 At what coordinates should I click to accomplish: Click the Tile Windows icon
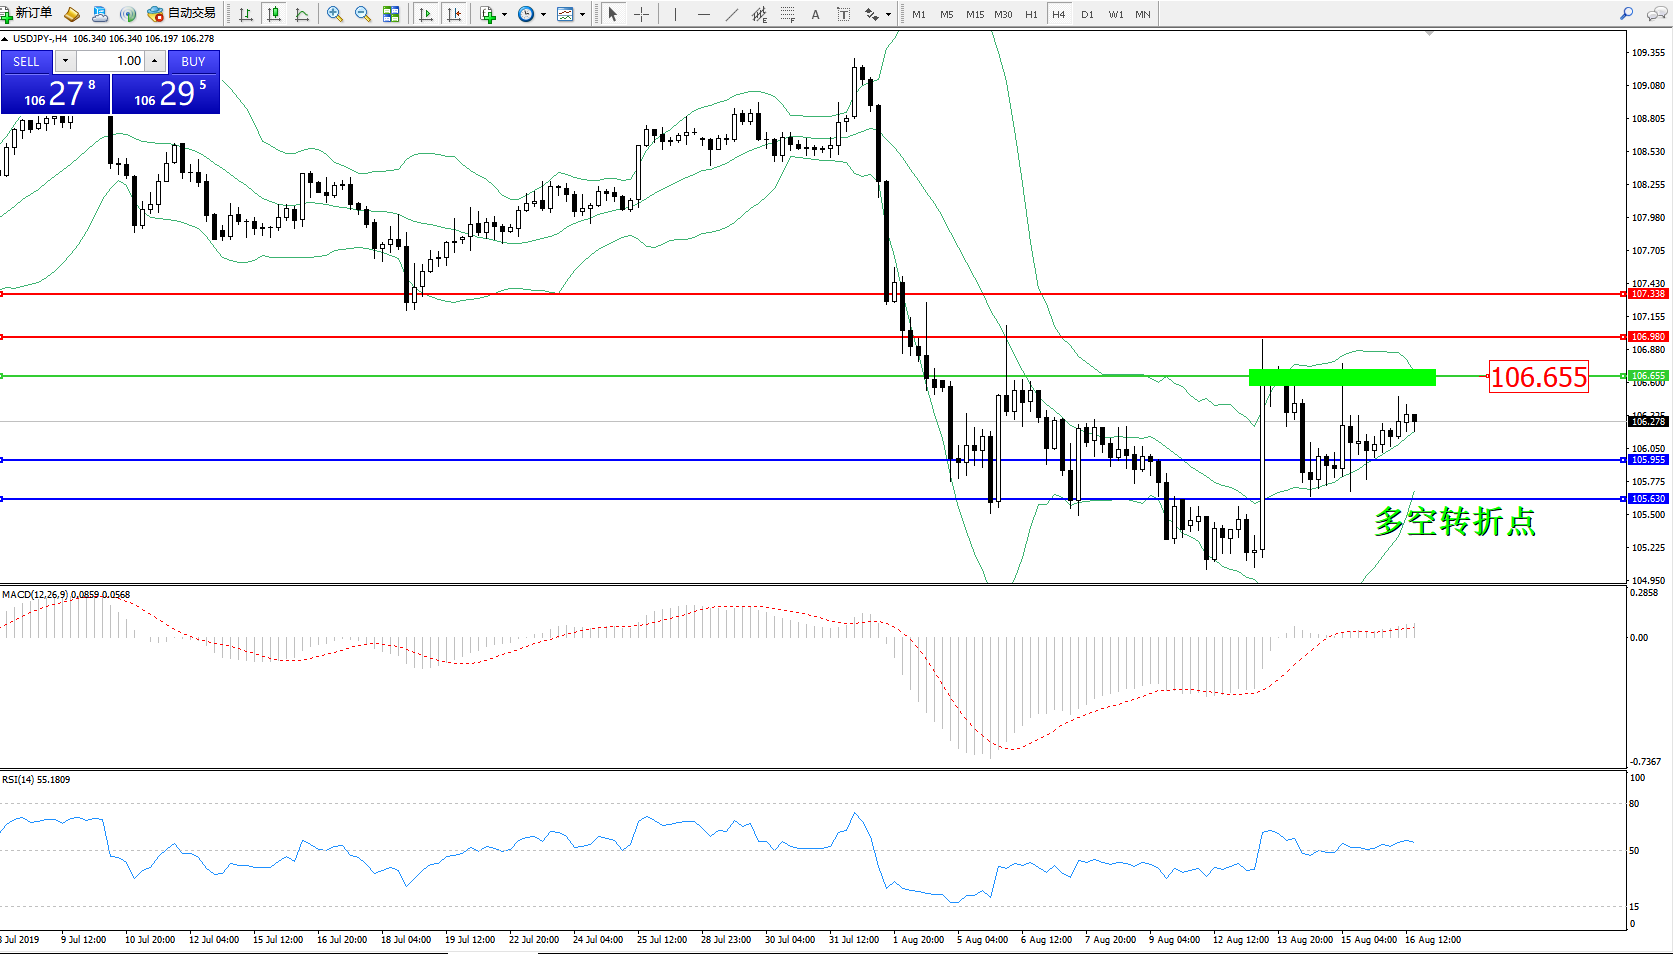click(391, 14)
